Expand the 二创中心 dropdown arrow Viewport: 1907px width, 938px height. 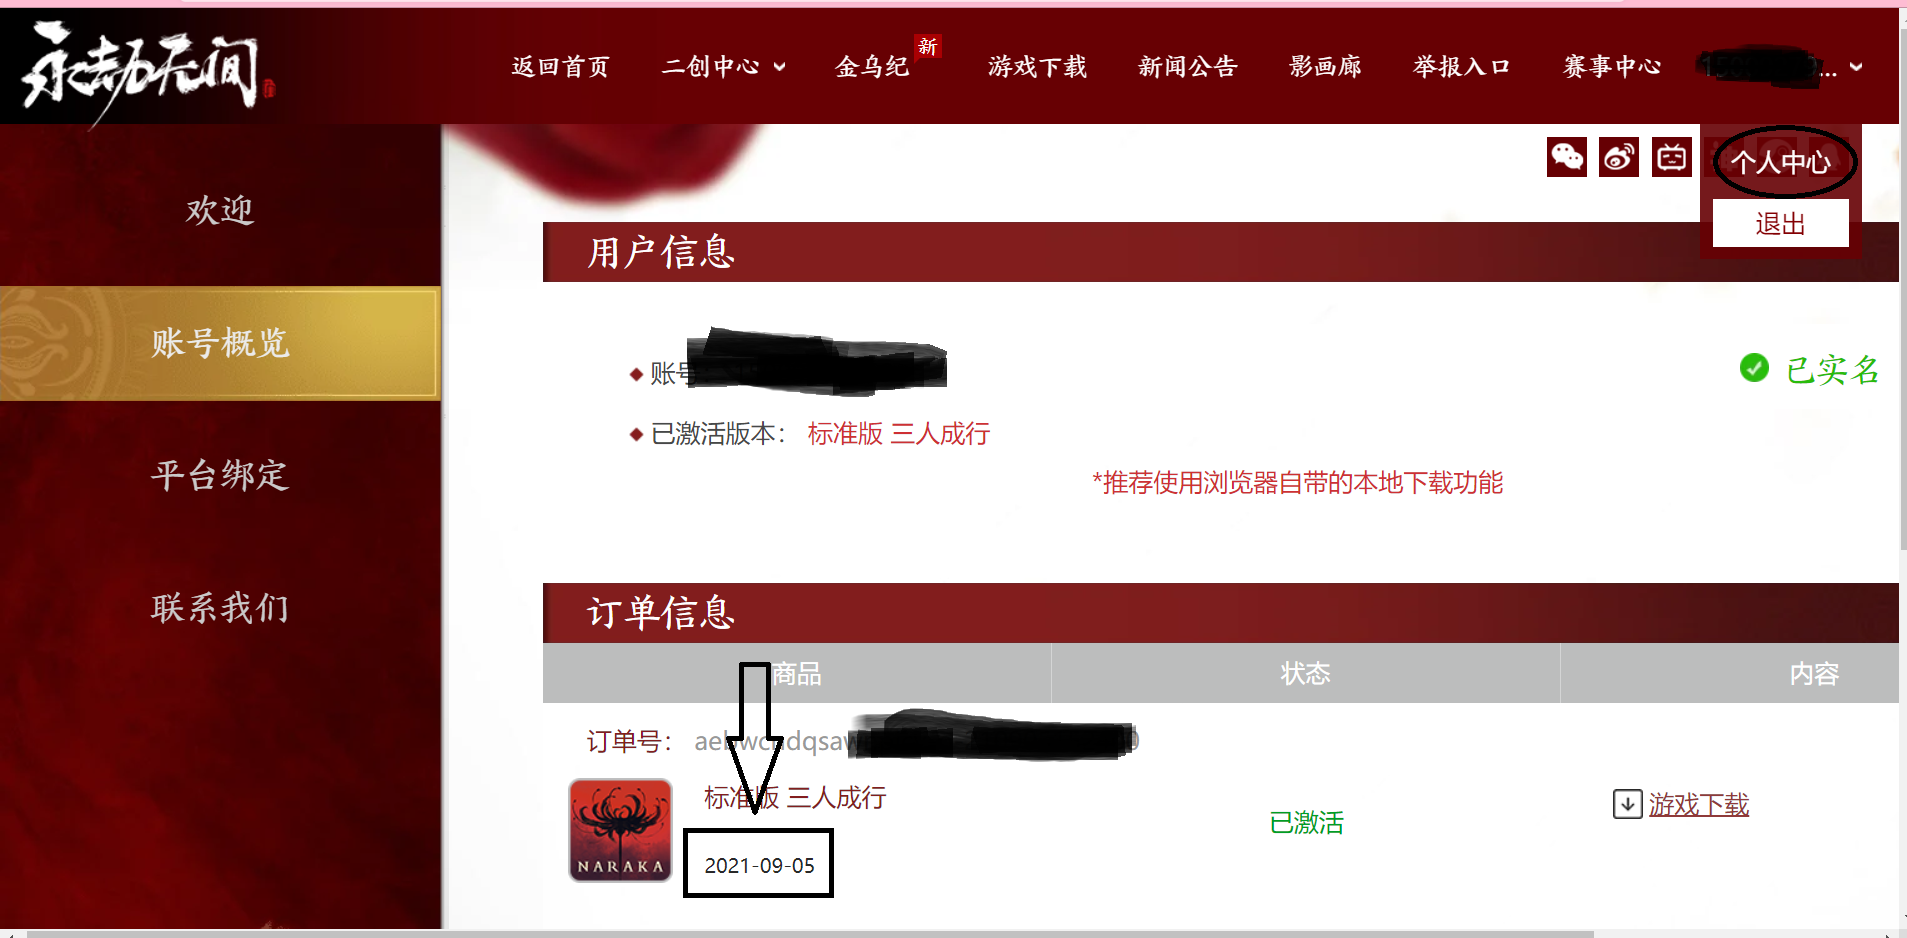tap(780, 67)
